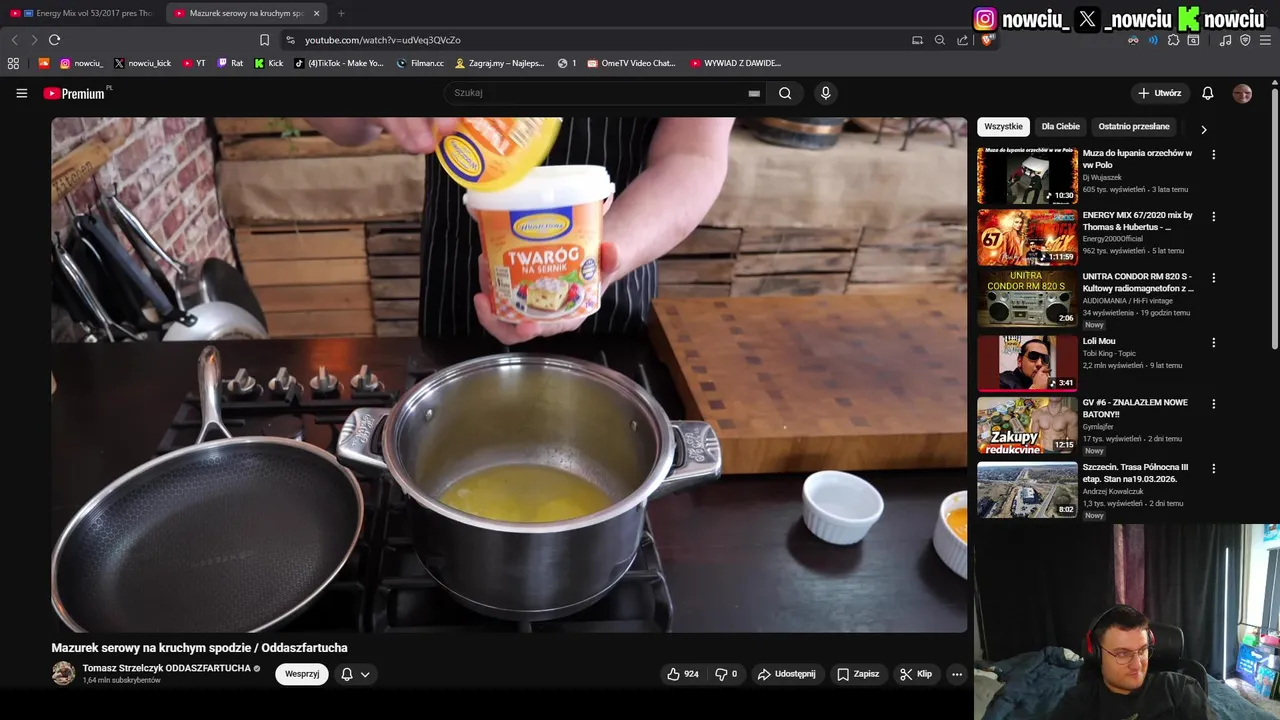Open 'GV #6 - ZNALAZŁEM NOWE BATONY' thumbnail

[1027, 425]
